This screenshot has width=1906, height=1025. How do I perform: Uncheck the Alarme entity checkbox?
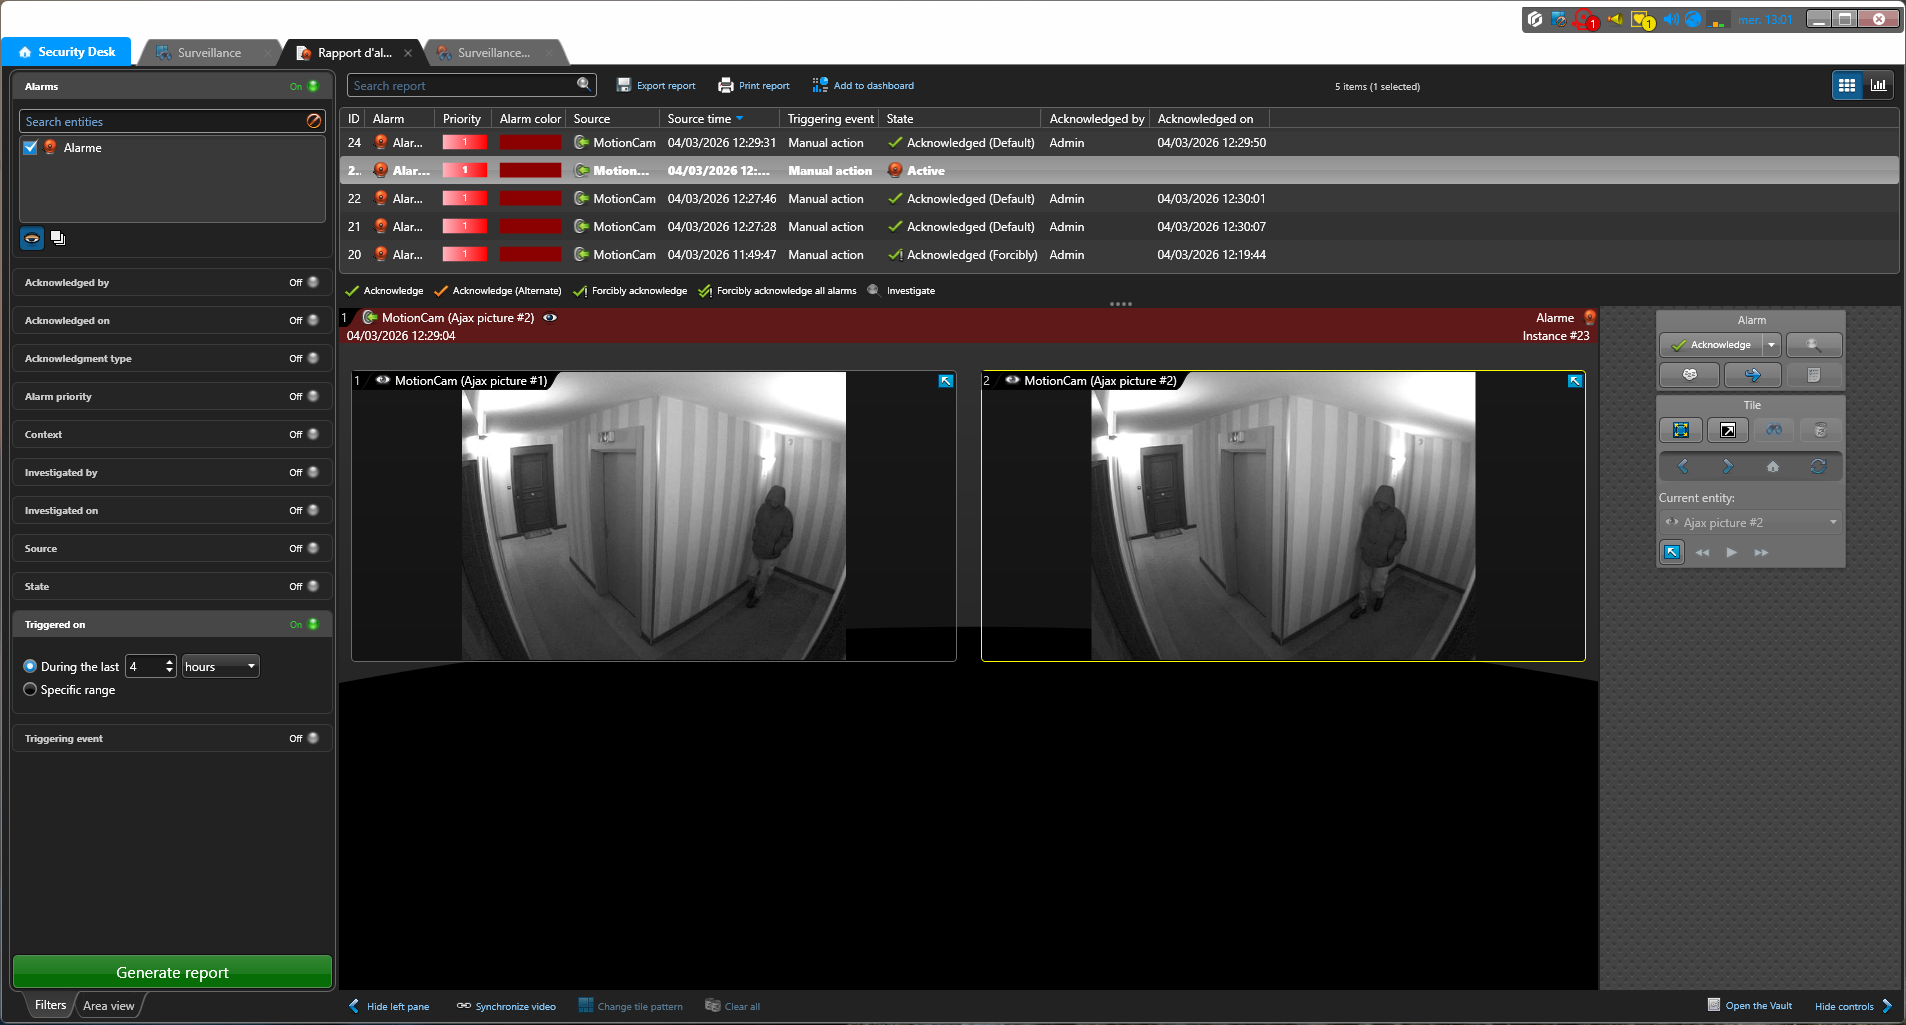point(31,148)
